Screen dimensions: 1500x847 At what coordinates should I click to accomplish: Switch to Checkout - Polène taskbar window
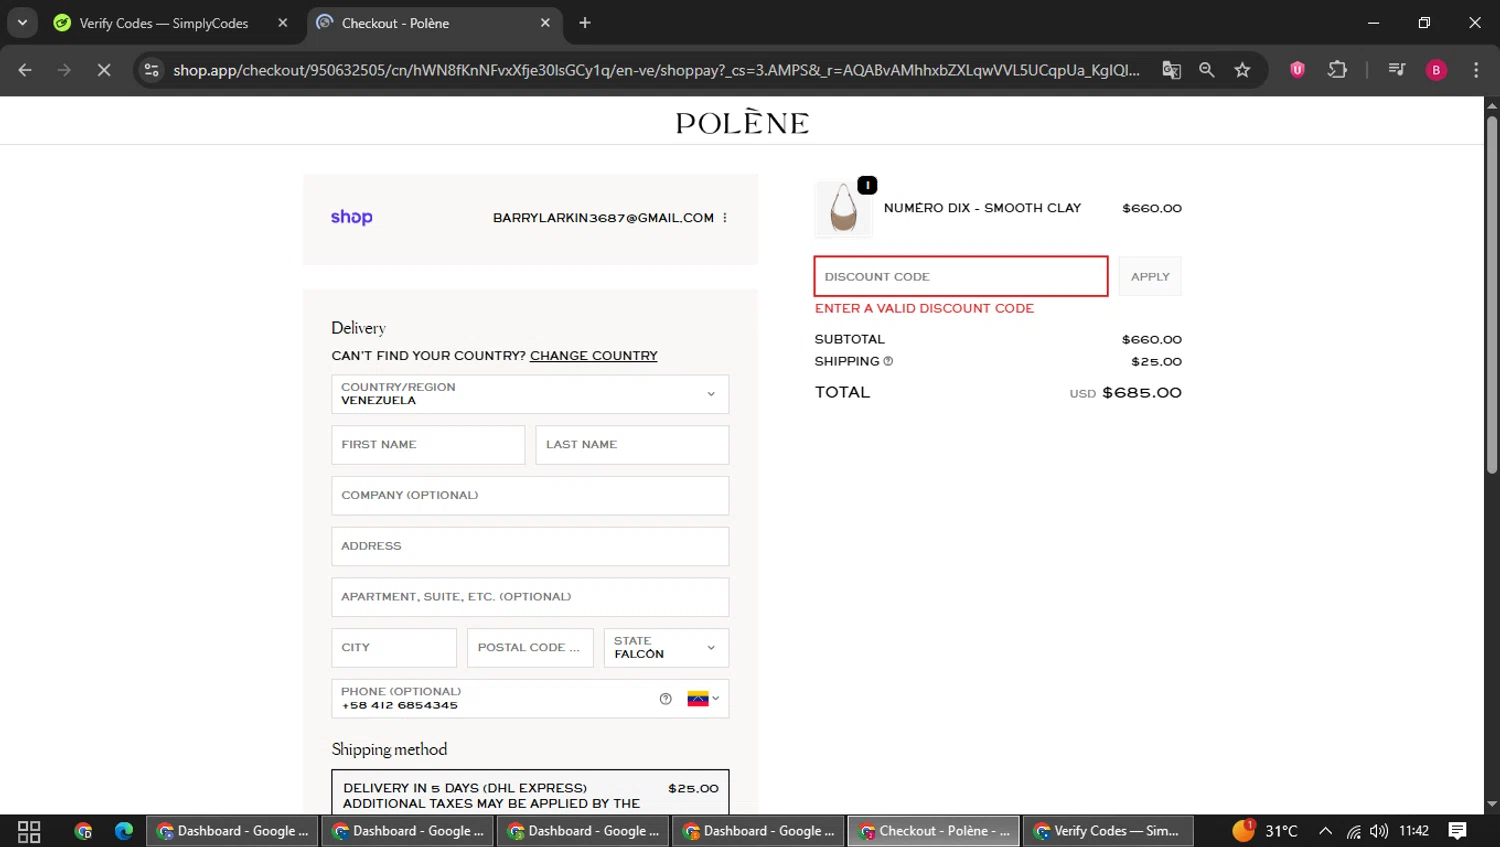click(934, 831)
